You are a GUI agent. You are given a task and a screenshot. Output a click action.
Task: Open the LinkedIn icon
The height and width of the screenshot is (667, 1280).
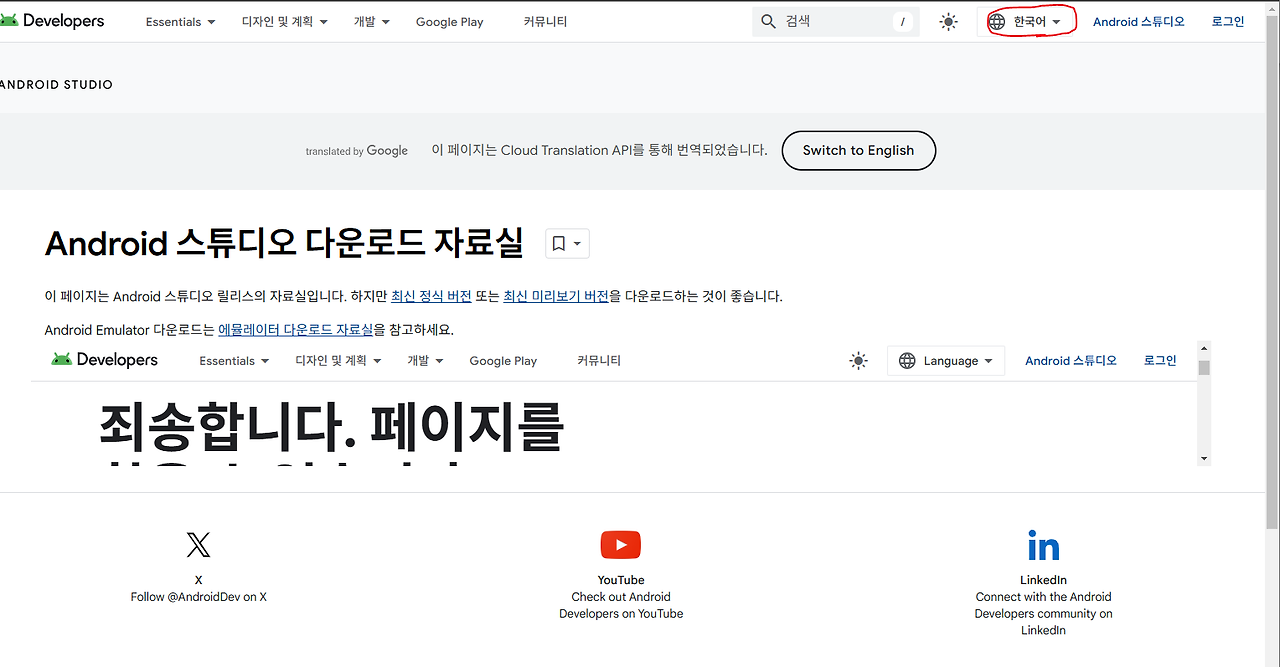(1043, 545)
